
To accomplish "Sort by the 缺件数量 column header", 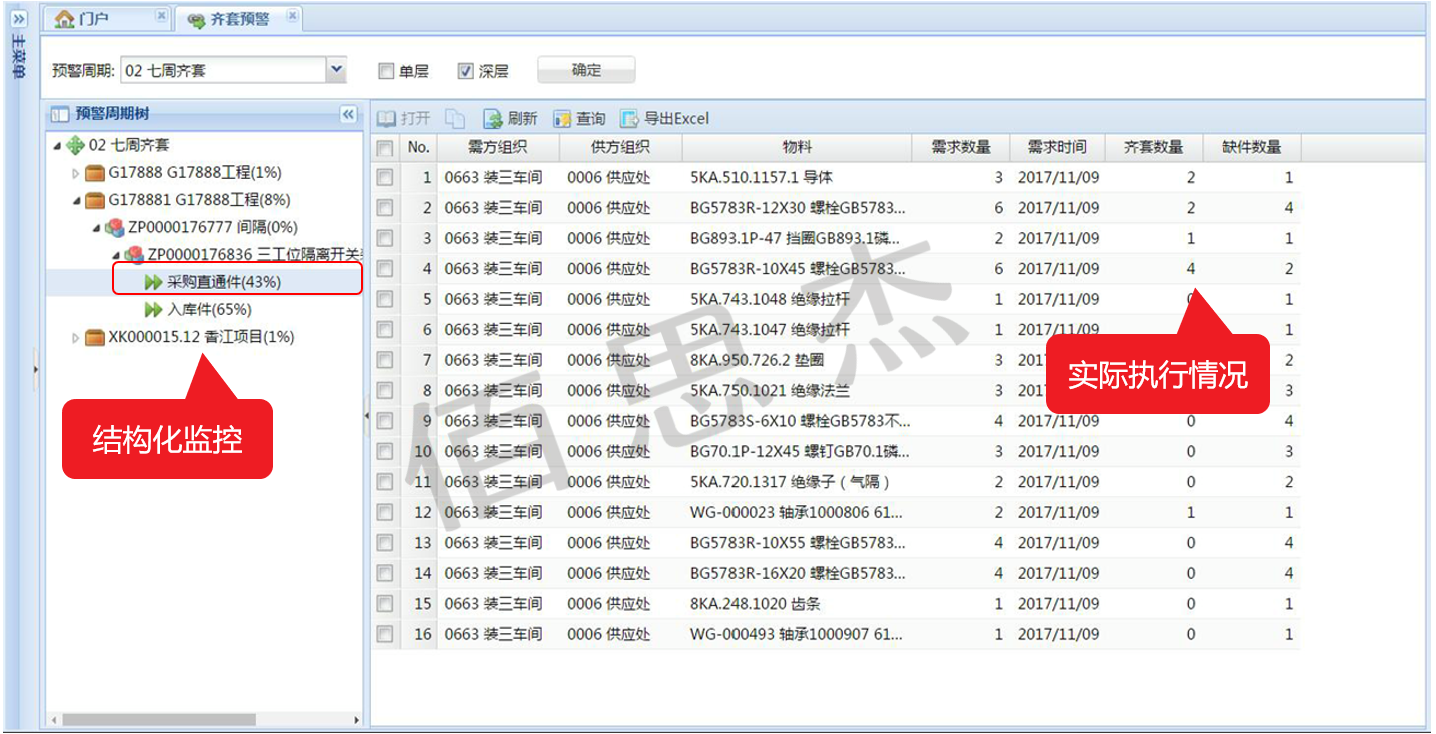I will click(x=1251, y=148).
